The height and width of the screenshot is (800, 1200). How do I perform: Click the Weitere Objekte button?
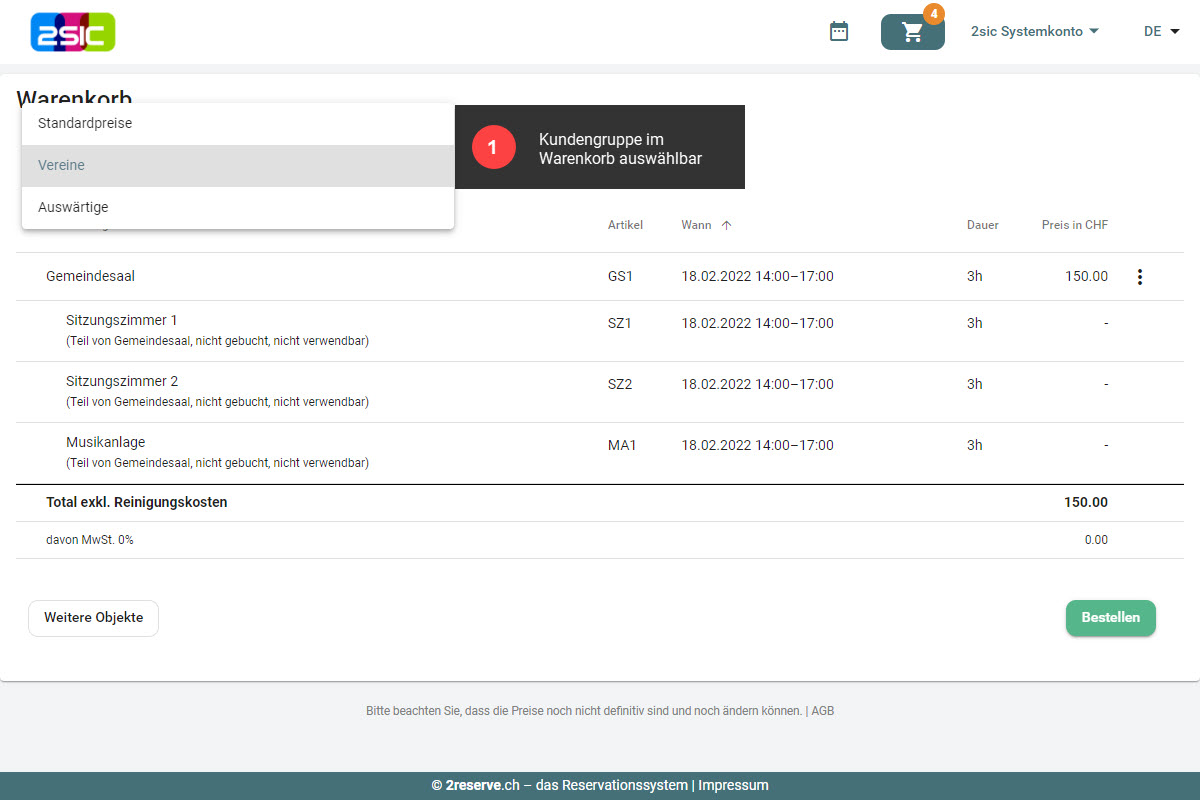tap(93, 618)
